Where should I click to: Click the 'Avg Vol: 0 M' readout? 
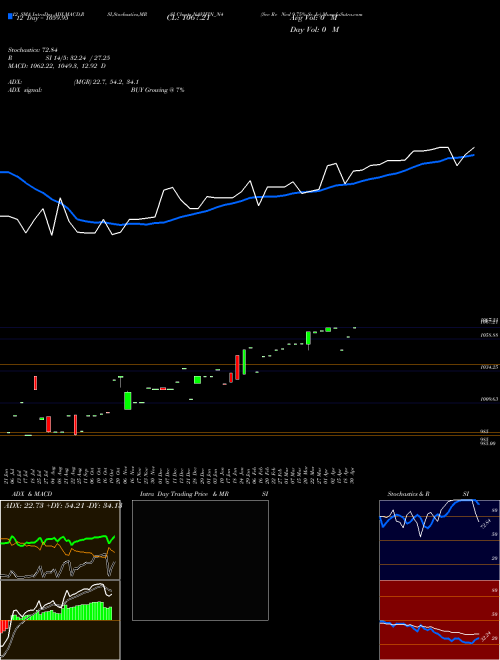313,19
